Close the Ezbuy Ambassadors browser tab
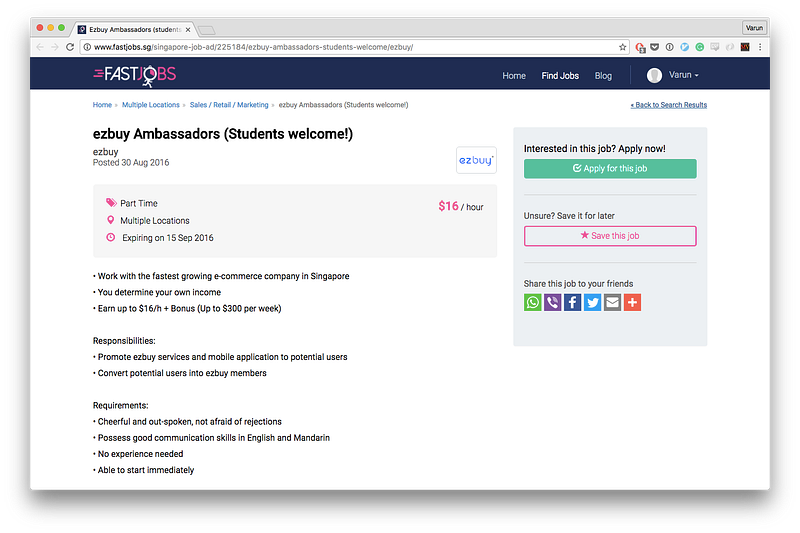Image resolution: width=800 pixels, height=533 pixels. 188,30
